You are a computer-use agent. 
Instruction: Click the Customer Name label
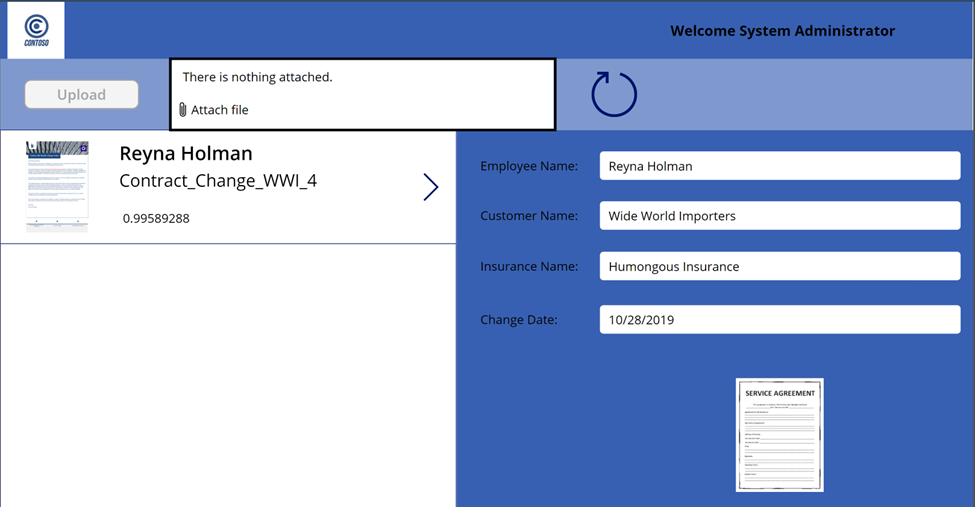529,216
